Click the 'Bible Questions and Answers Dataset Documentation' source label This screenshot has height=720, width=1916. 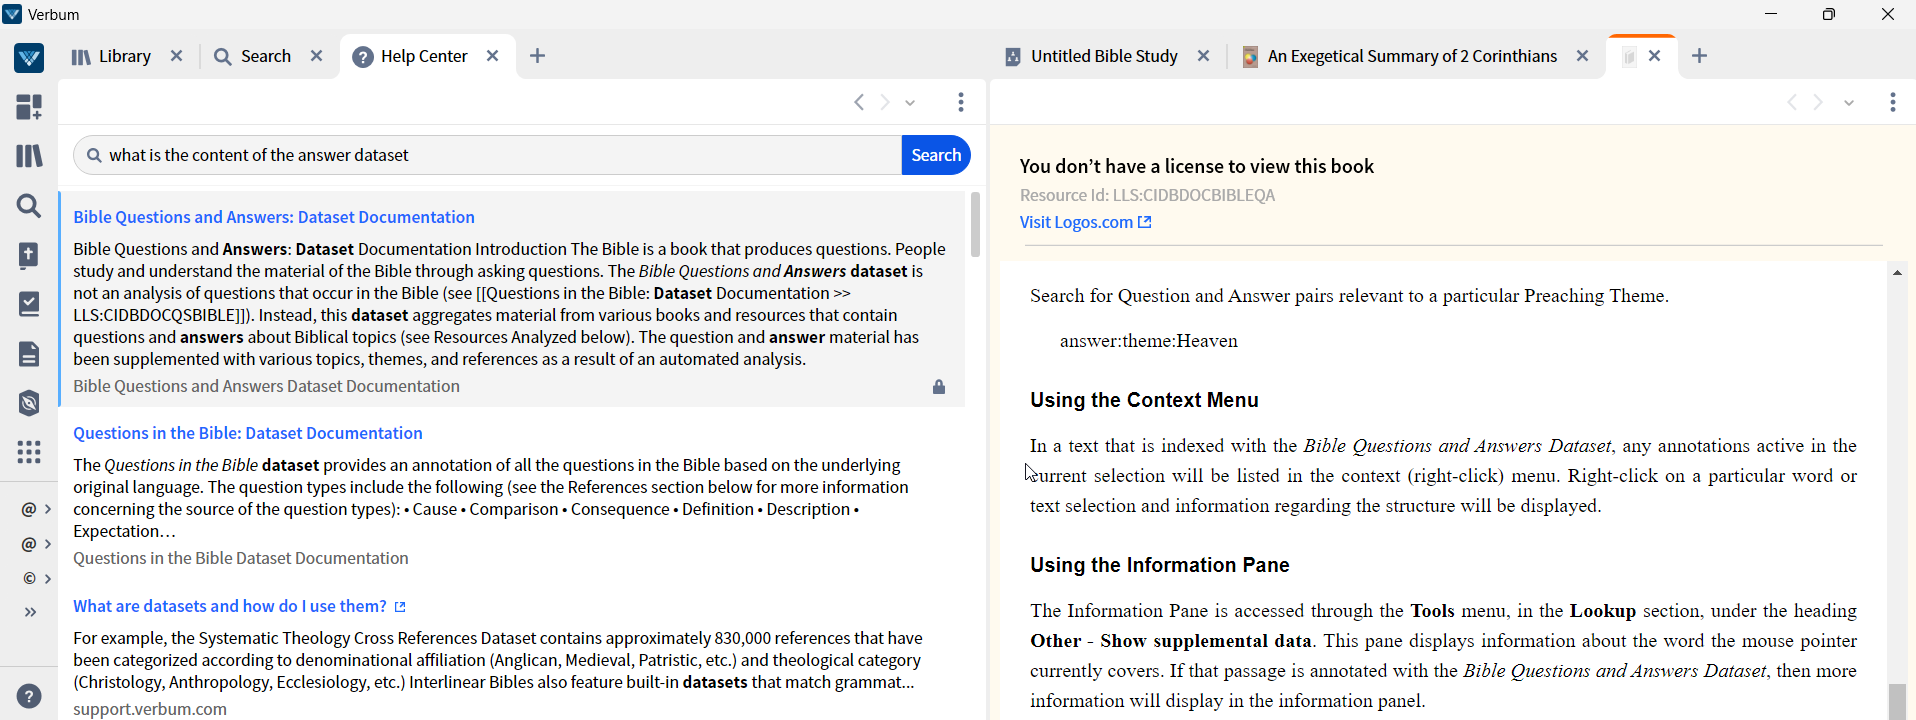tap(267, 386)
